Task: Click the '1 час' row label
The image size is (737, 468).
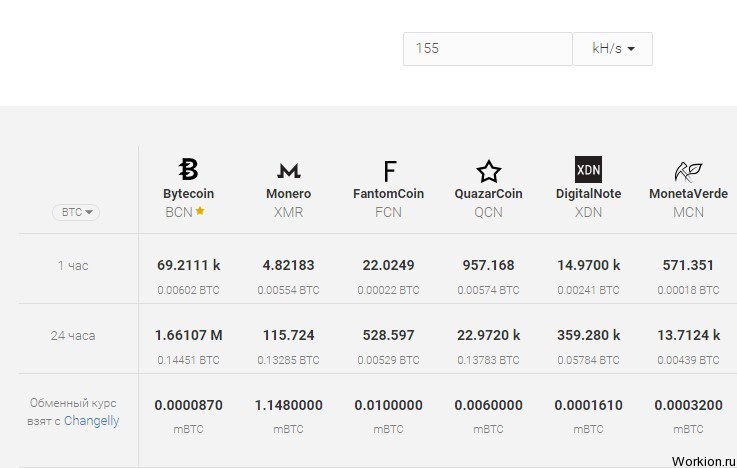Action: pyautogui.click(x=73, y=266)
